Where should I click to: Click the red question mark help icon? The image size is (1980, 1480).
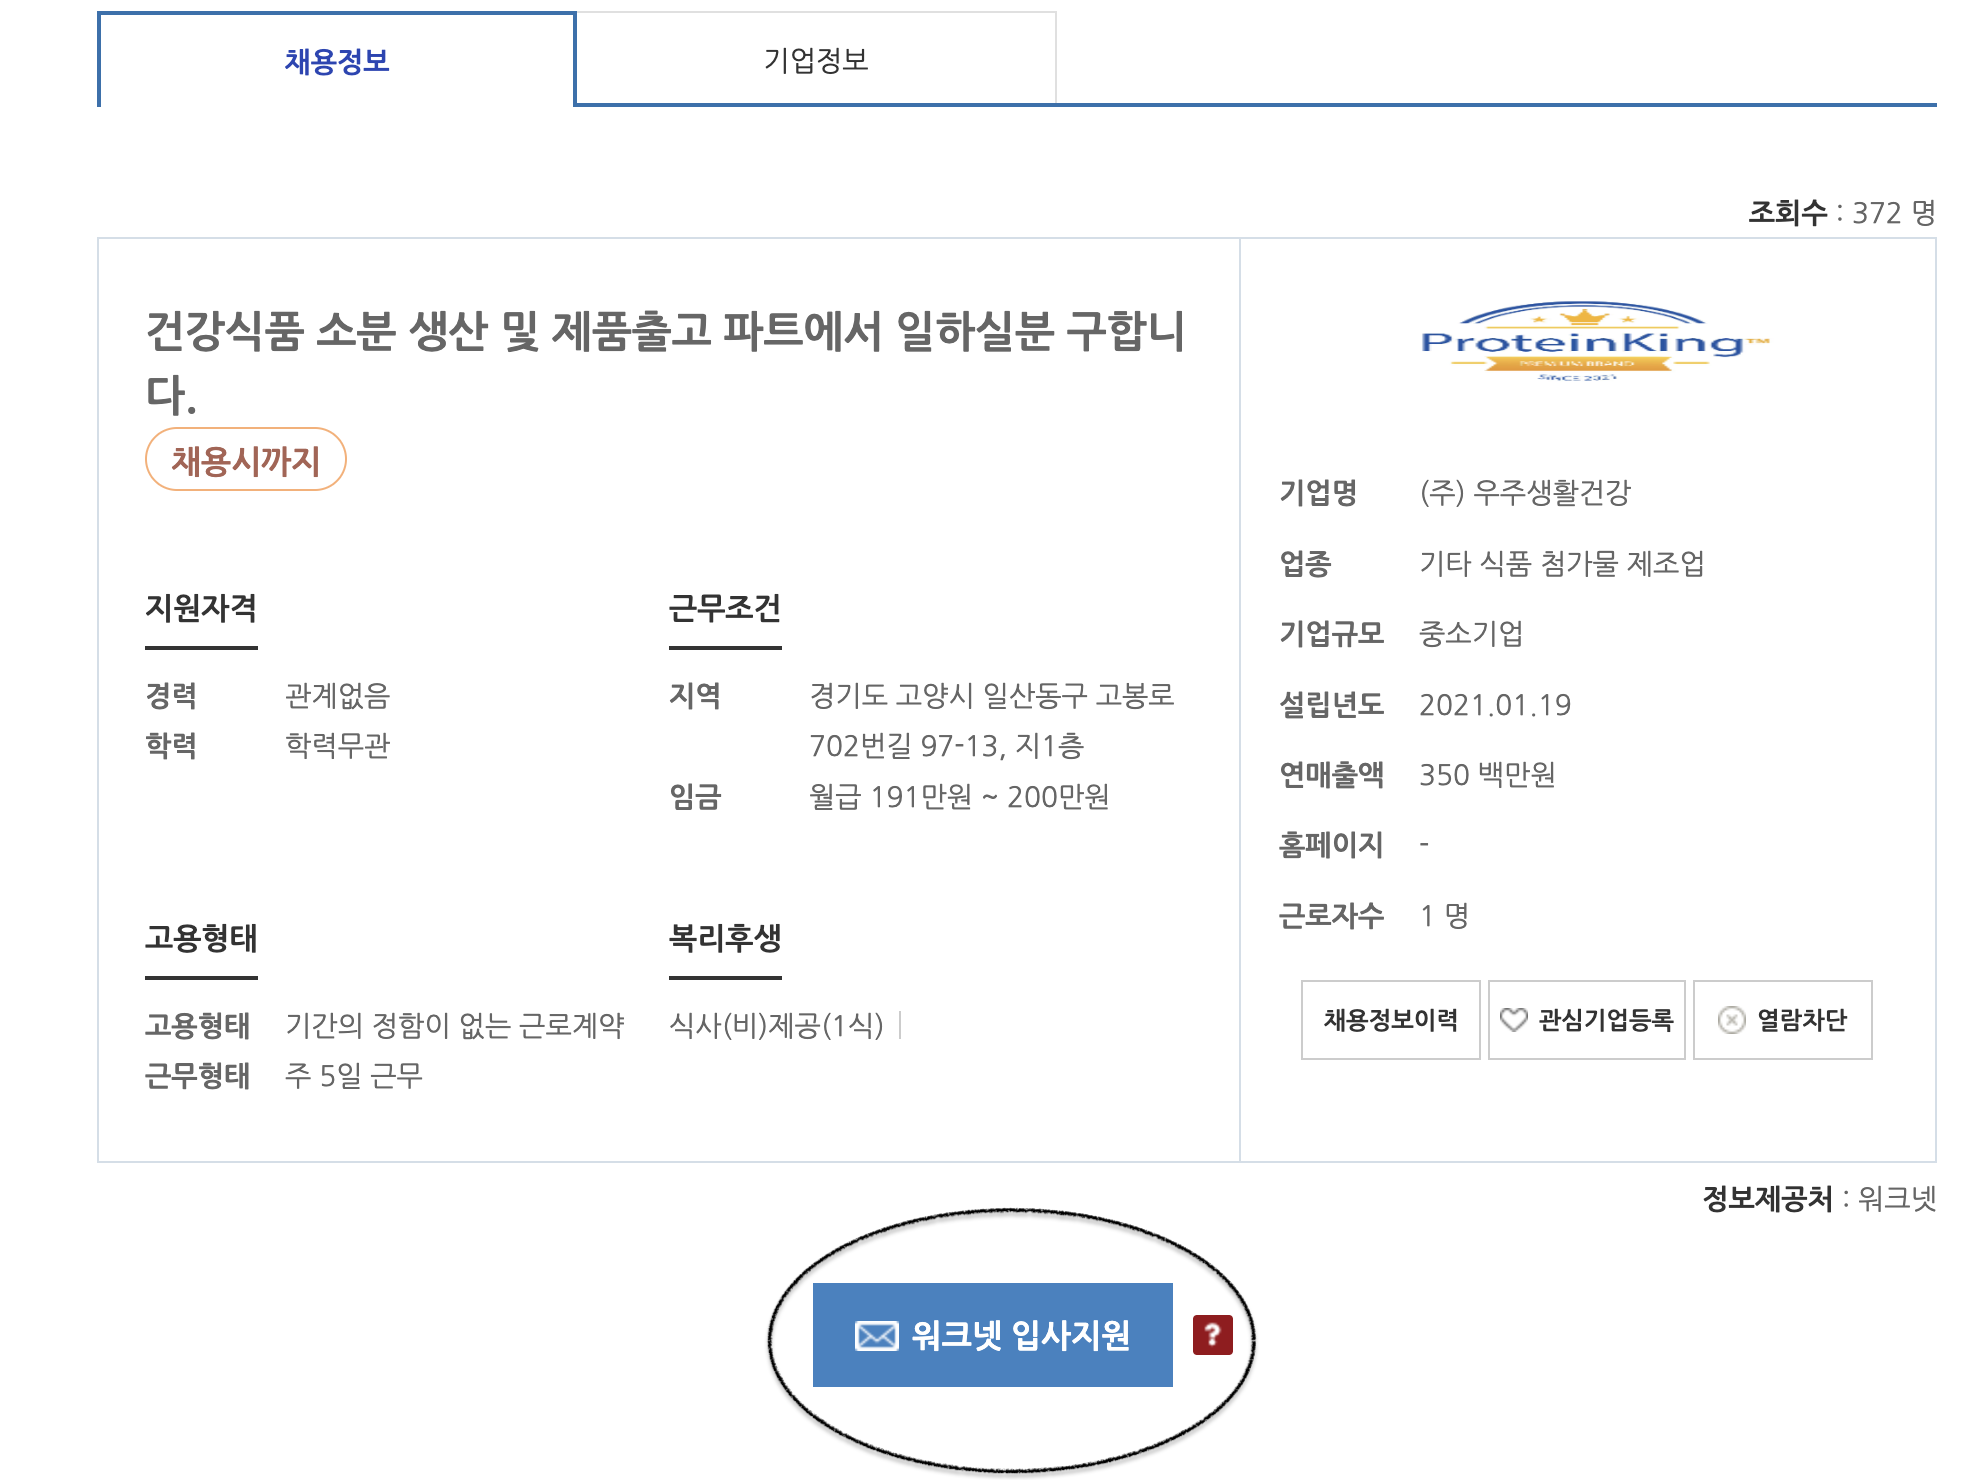coord(1212,1335)
